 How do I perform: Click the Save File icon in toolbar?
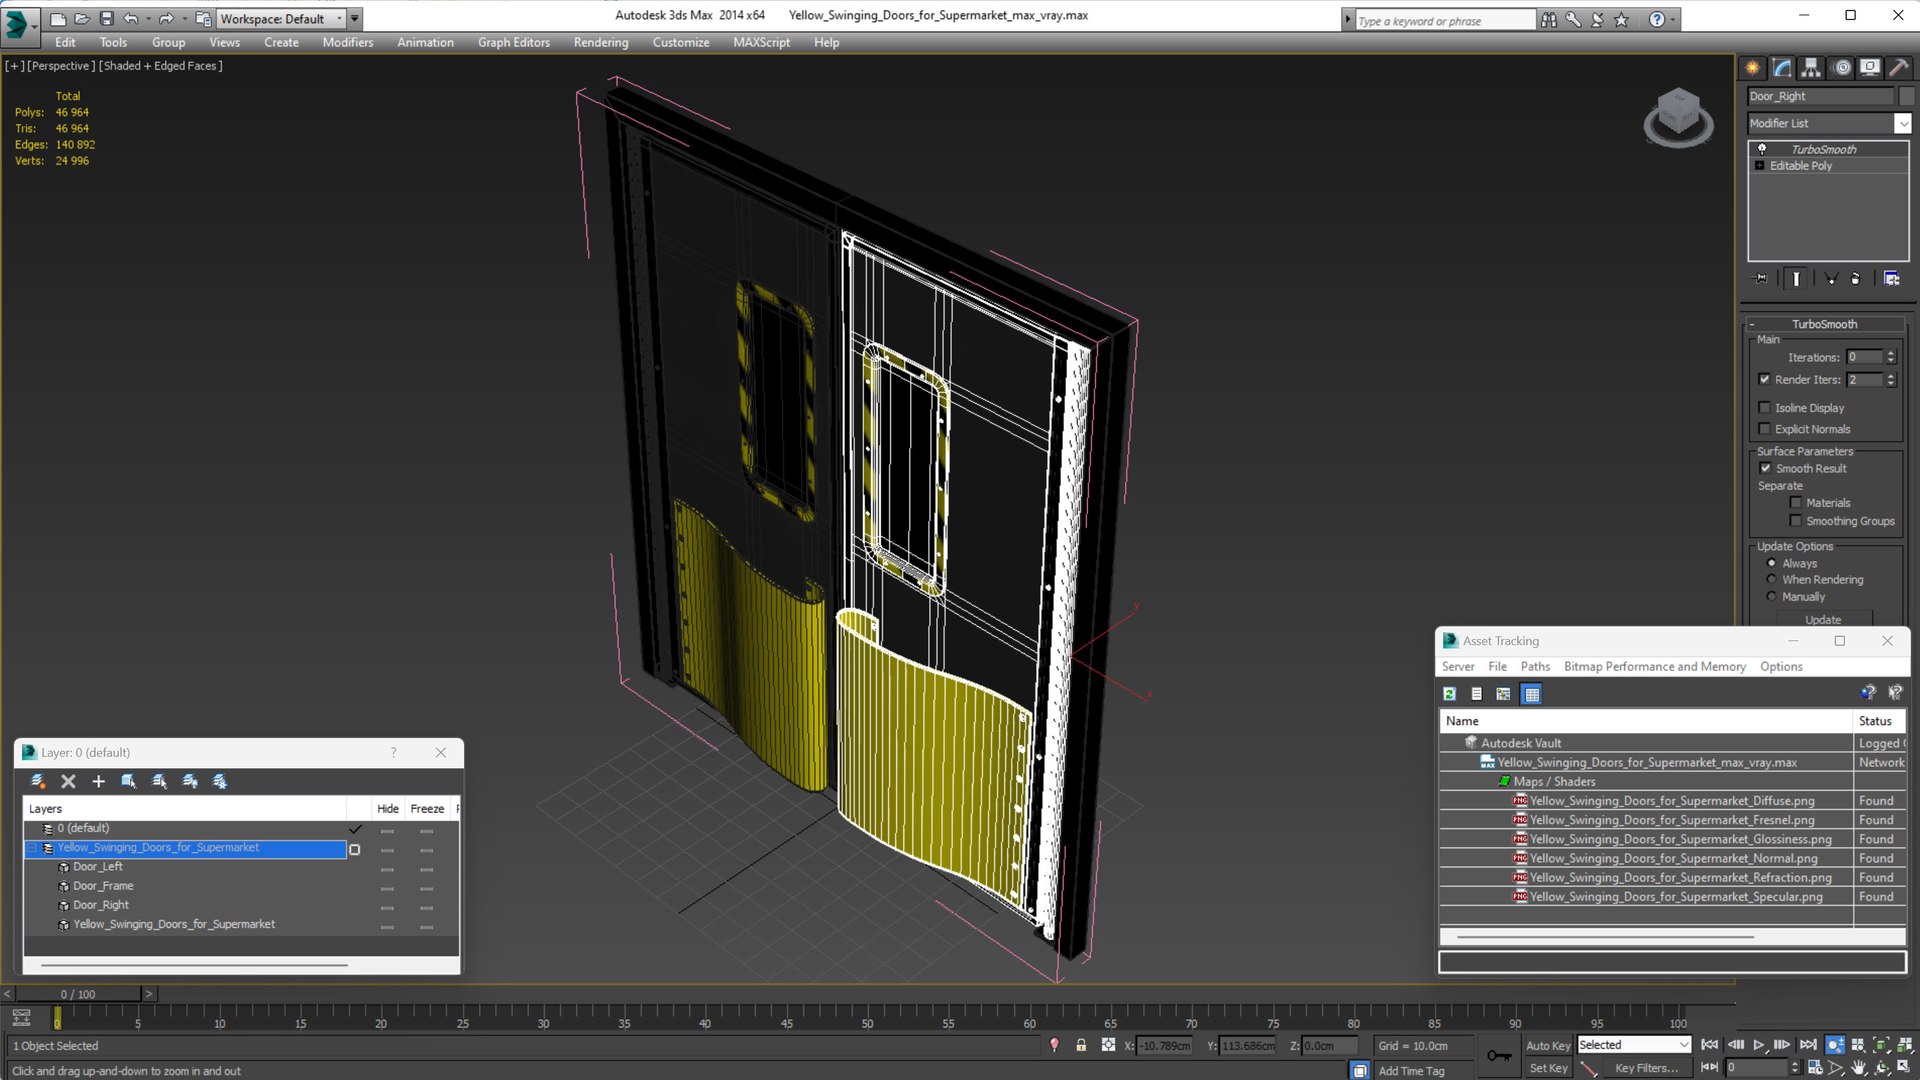[106, 18]
